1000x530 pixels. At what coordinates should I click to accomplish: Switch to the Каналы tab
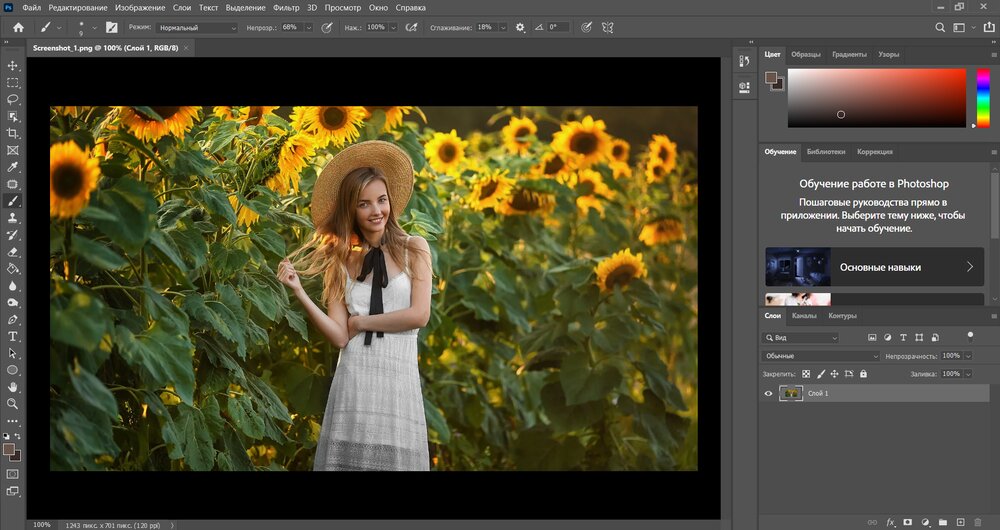(x=804, y=316)
